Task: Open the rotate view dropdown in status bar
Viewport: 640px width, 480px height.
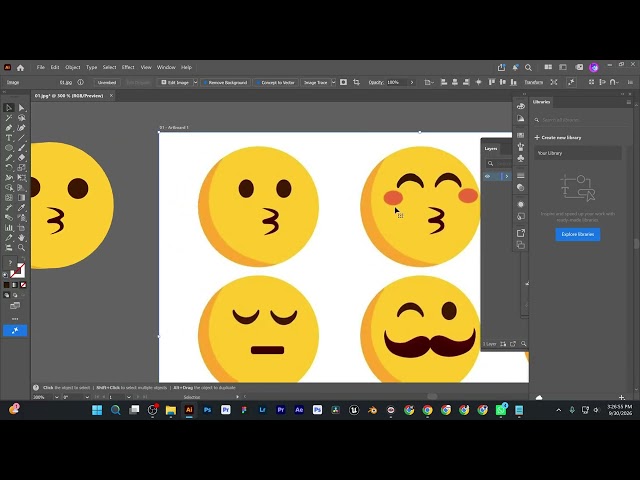Action: click(87, 397)
